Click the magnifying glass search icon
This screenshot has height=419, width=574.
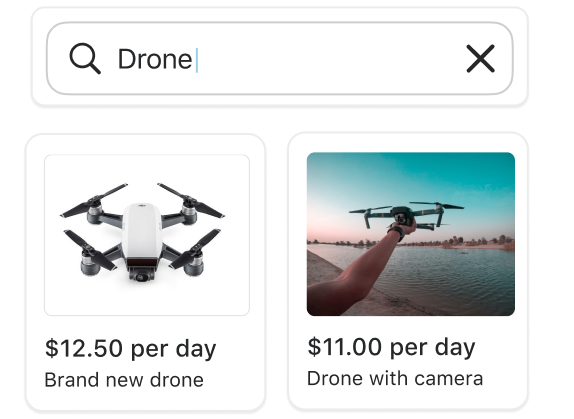85,59
